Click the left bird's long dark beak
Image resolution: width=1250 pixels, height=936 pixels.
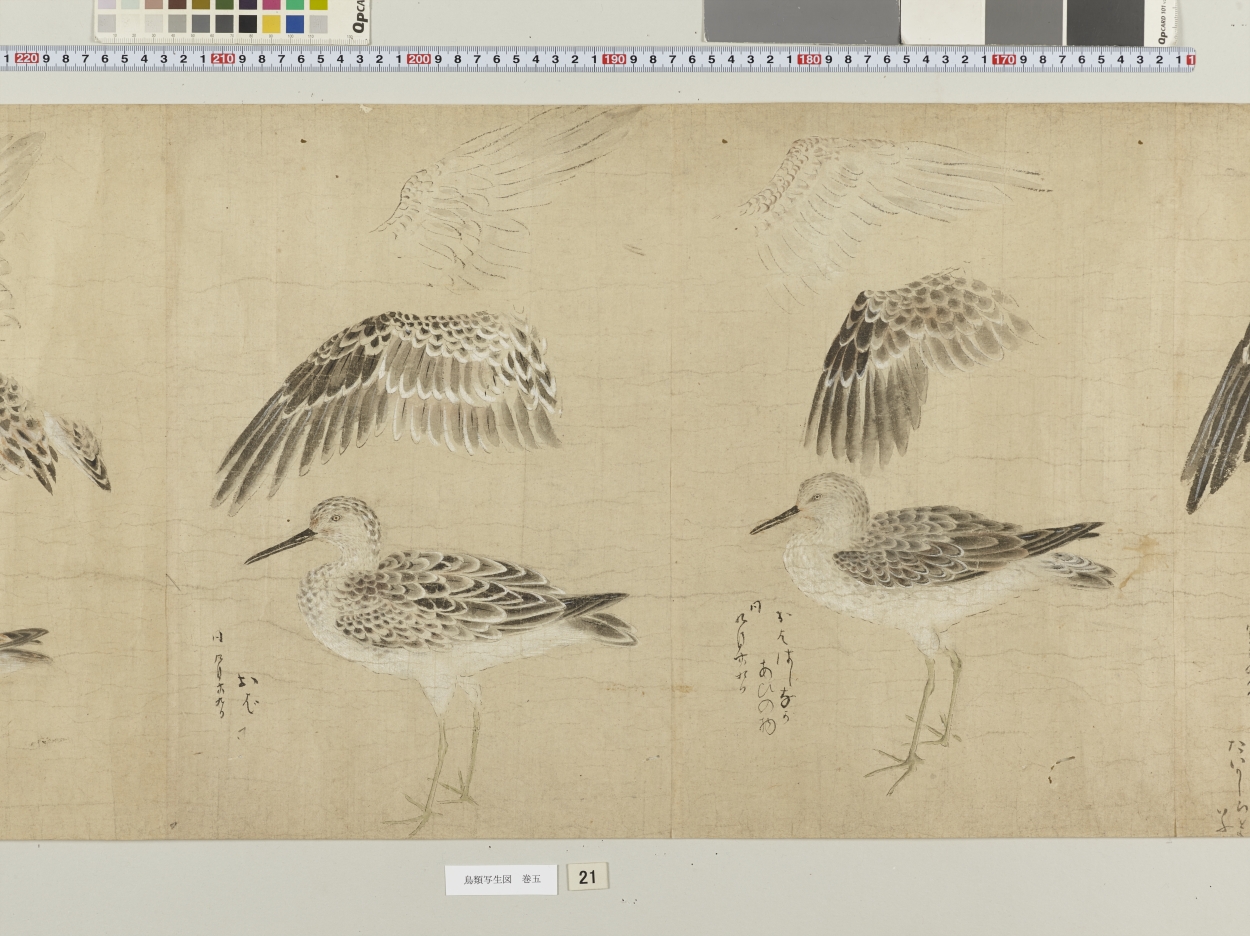280,547
